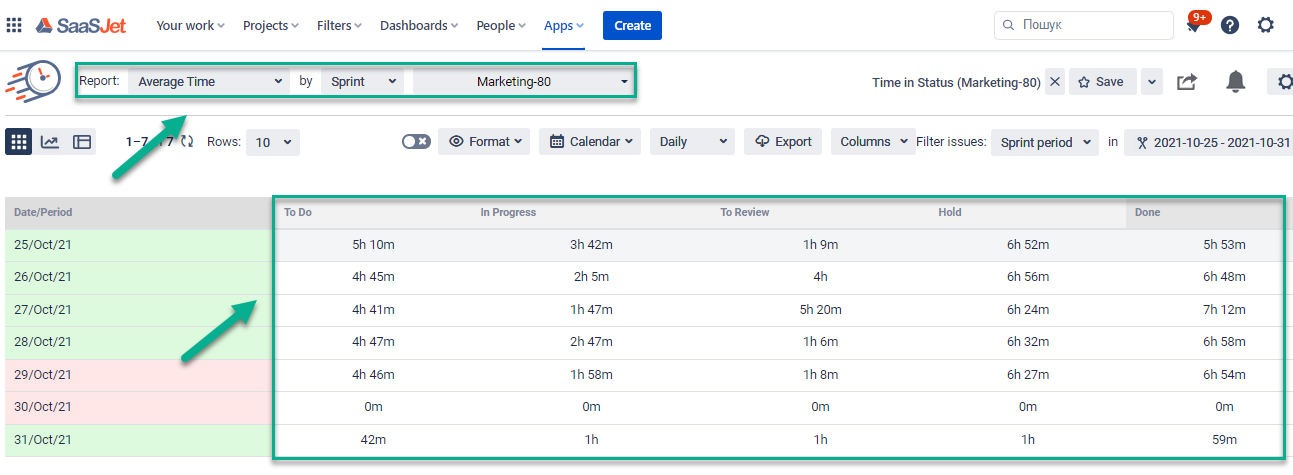Click the 2021-10-25 - 2021-10-31 sprint range
Viewport: 1293px width, 475px height.
pos(1209,142)
